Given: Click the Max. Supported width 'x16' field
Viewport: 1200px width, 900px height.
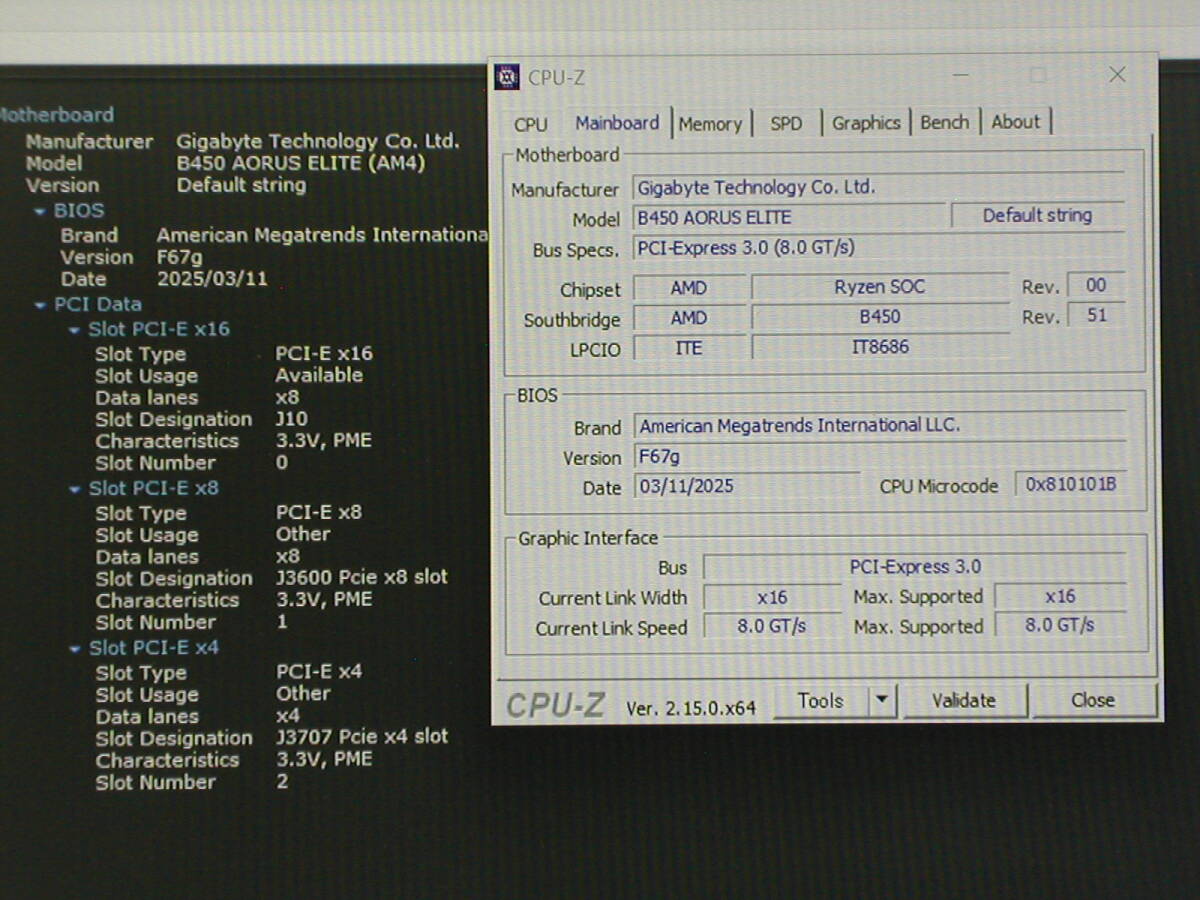Looking at the screenshot, I should (1060, 597).
